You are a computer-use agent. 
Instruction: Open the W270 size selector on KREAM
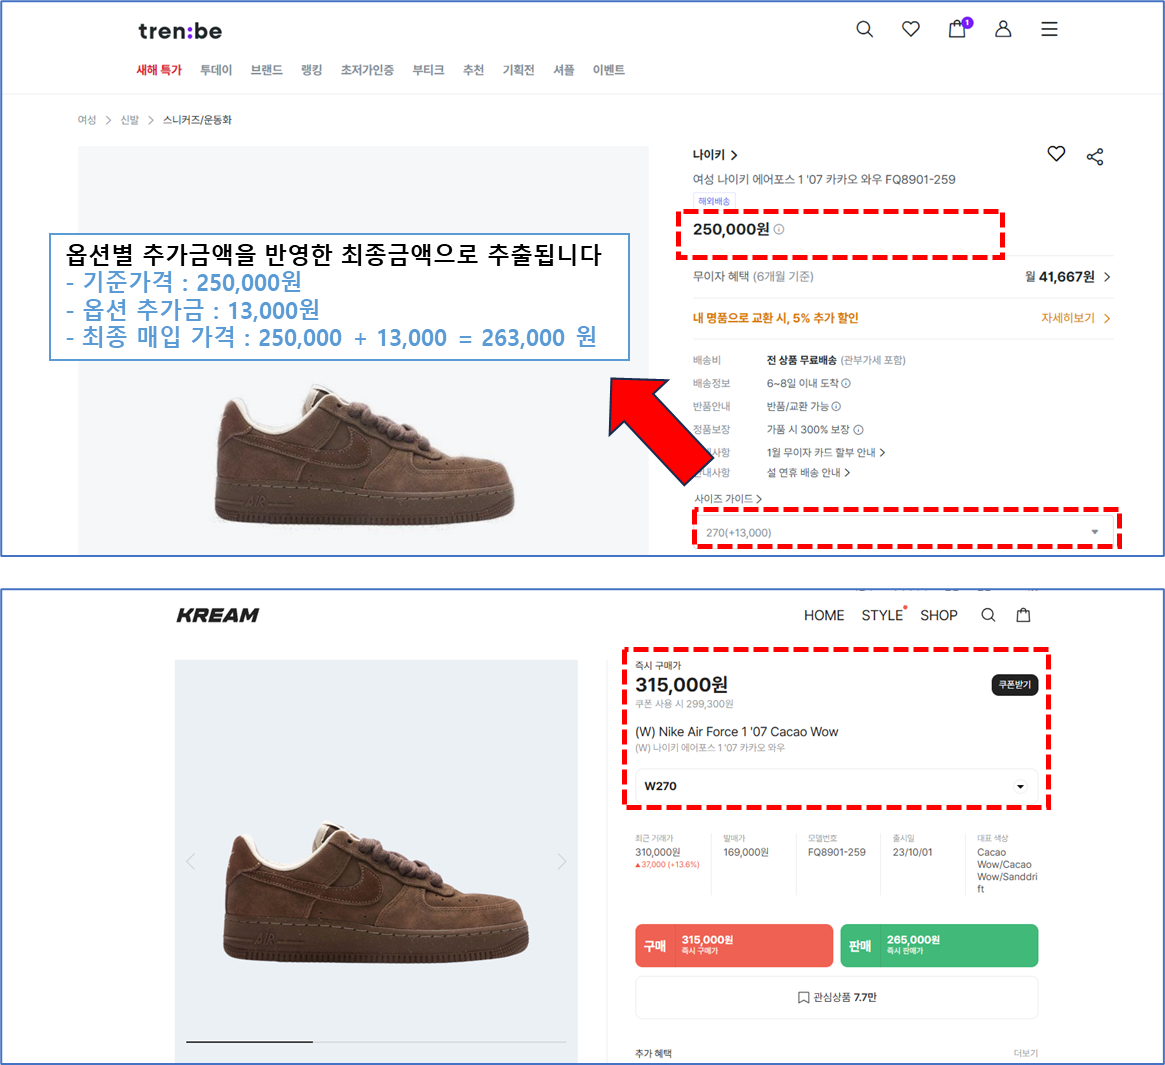click(x=837, y=786)
